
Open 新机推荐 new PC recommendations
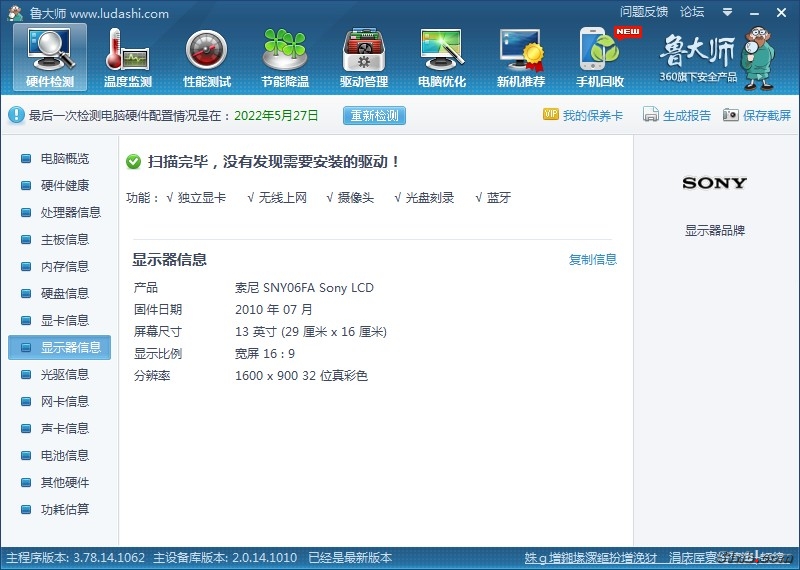pos(520,57)
